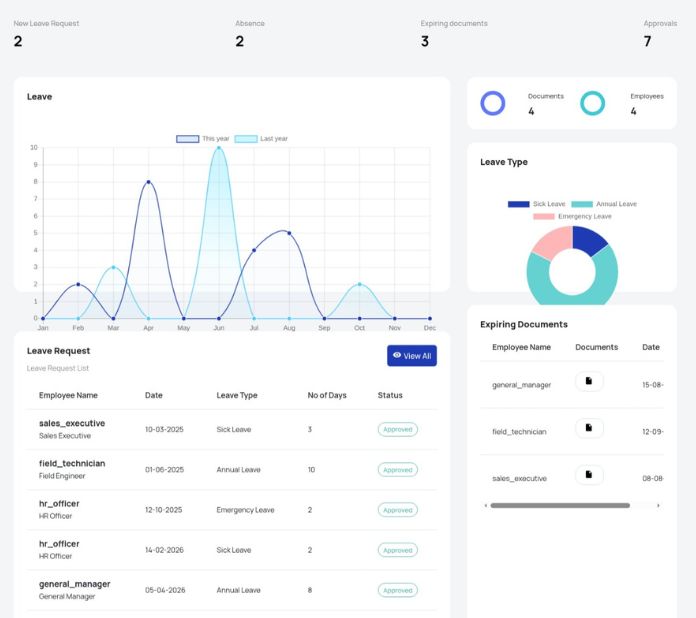Click scrollbar right arrow in Expiring Documents
The image size is (696, 618).
[658, 505]
